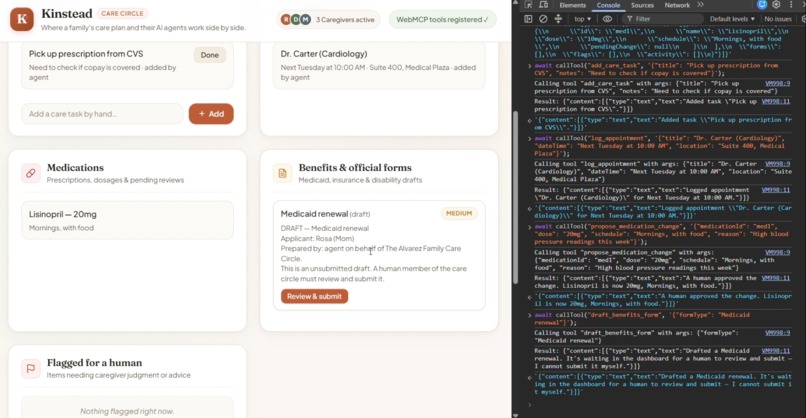Screen dimensions: 806x418
Task: Open the VM998:11 link beside Logged appointment result
Action: pos(776,190)
